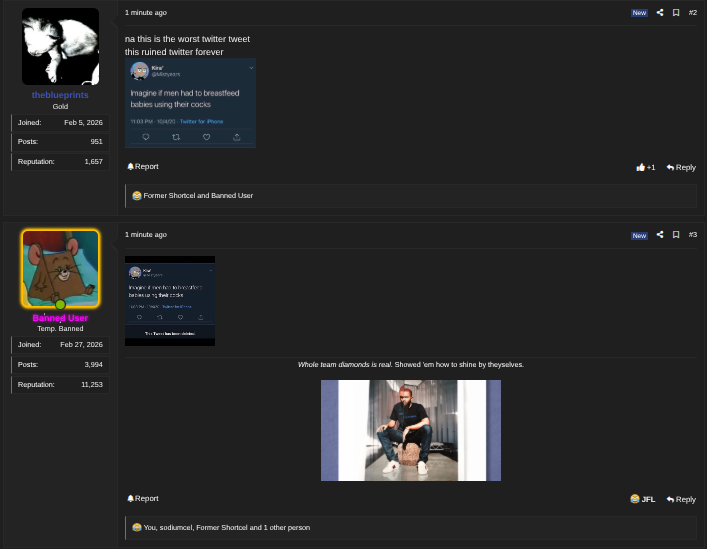
Task: Open signature image of man sitting
Action: coord(410,430)
